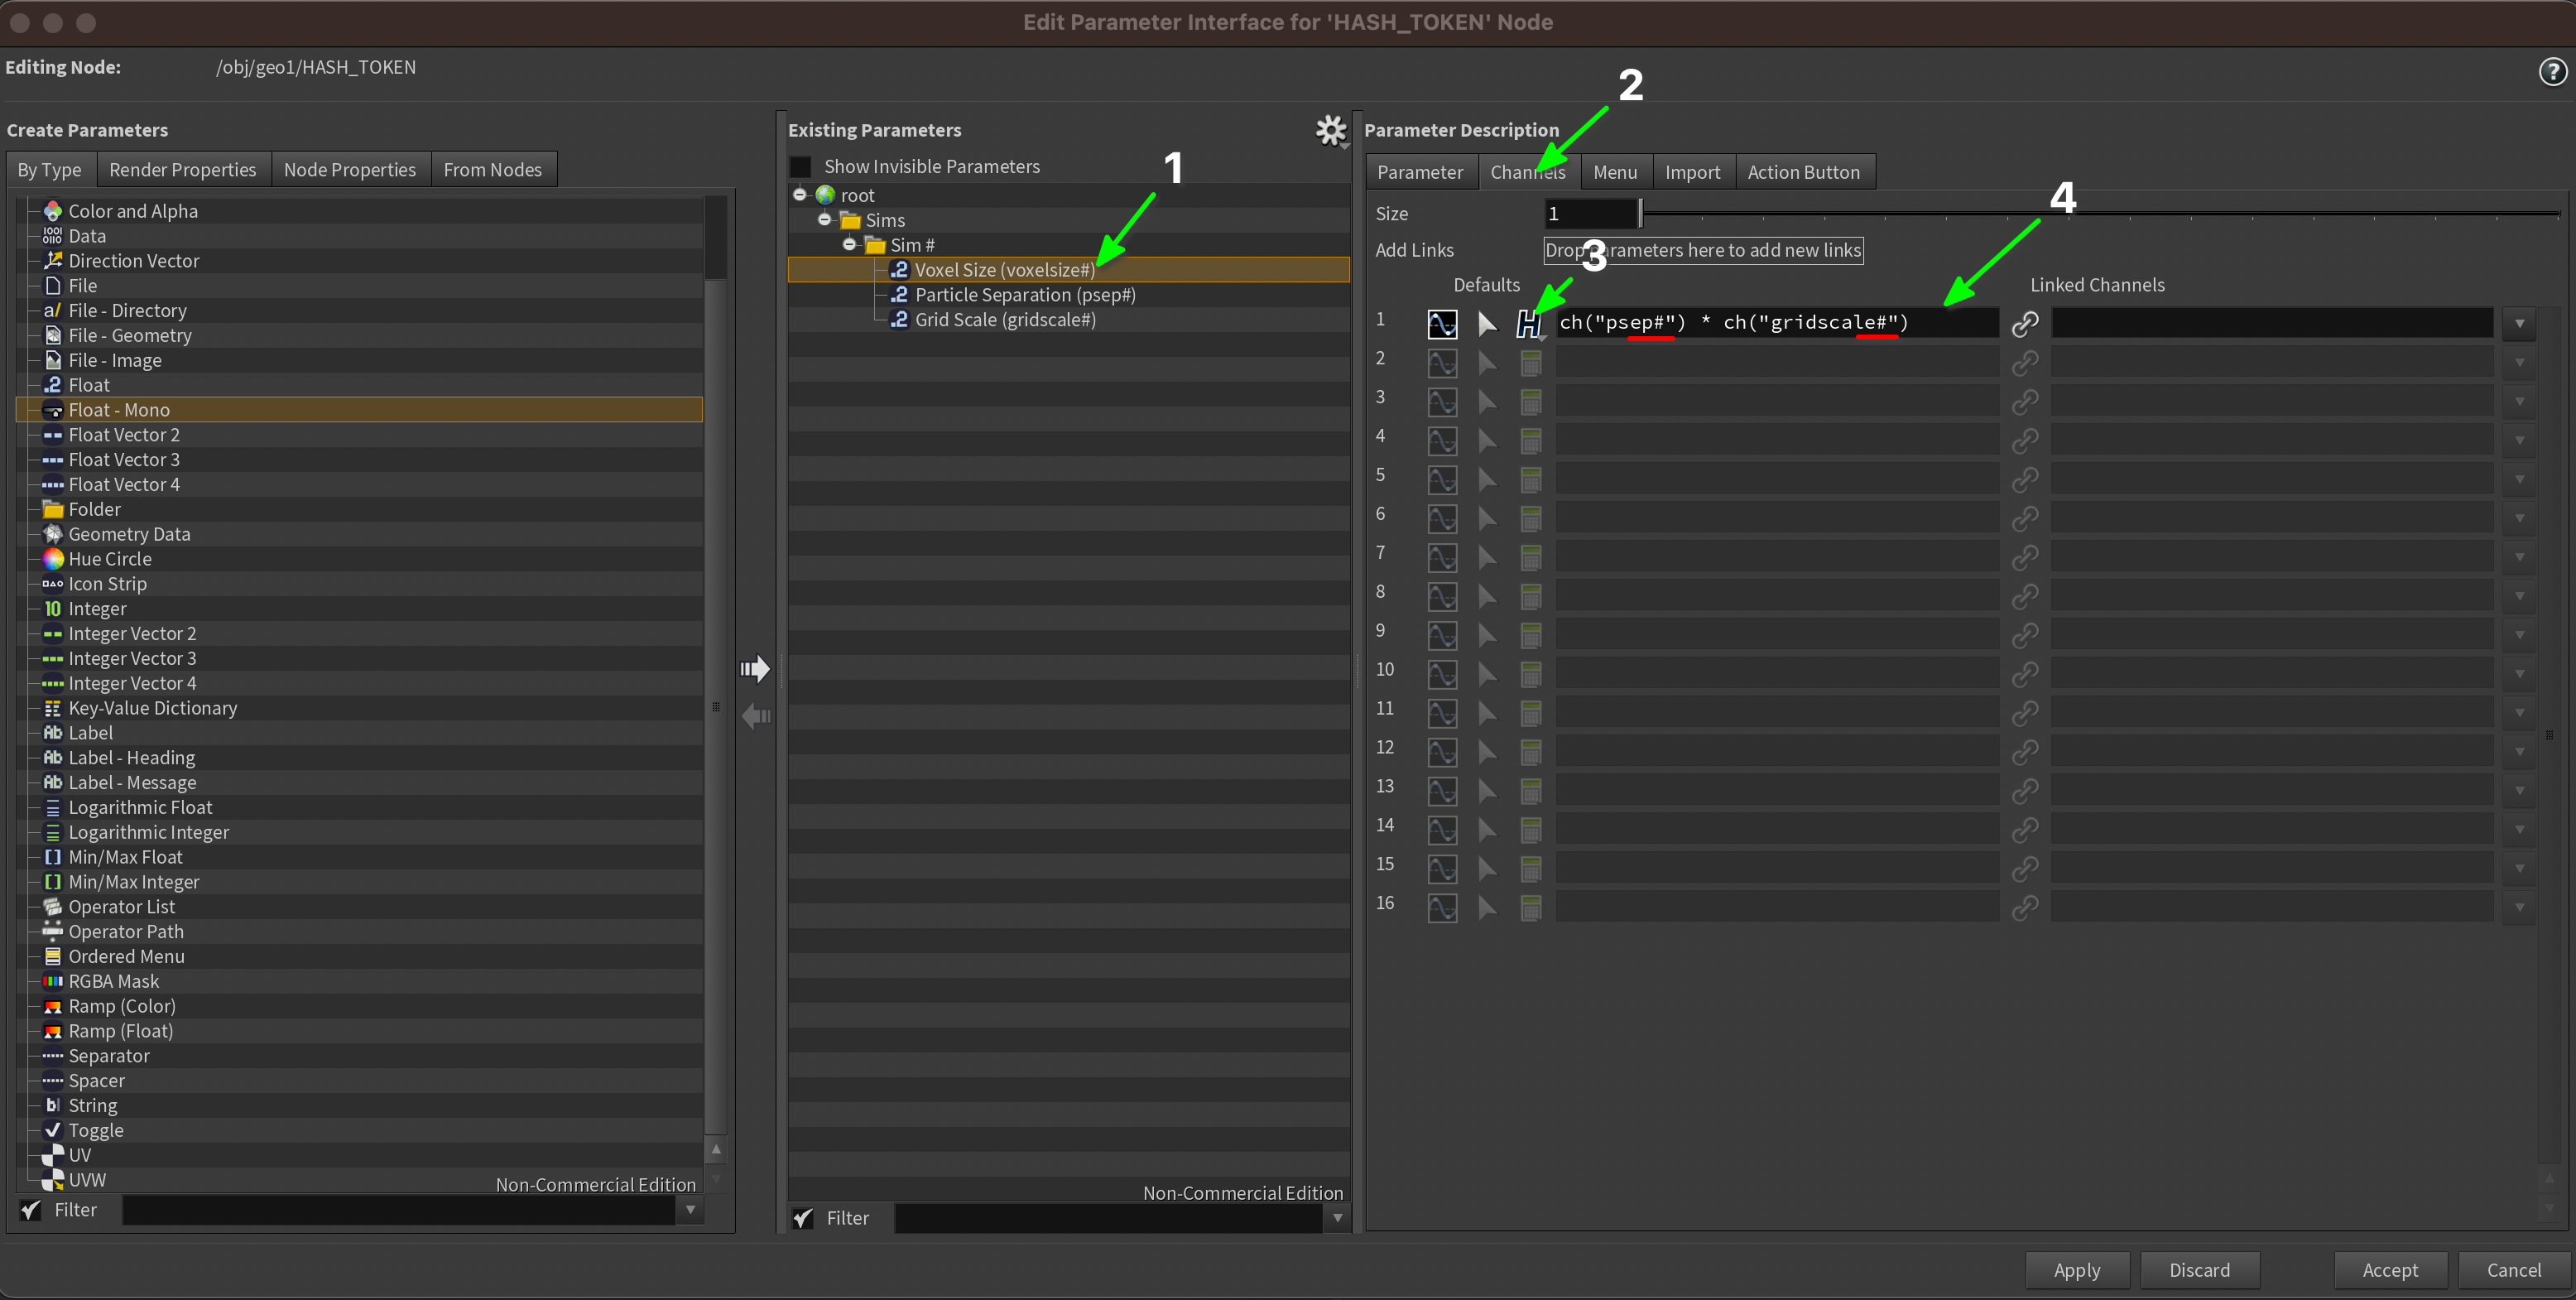Click the help question mark icon
The width and height of the screenshot is (2576, 1300).
point(2552,72)
